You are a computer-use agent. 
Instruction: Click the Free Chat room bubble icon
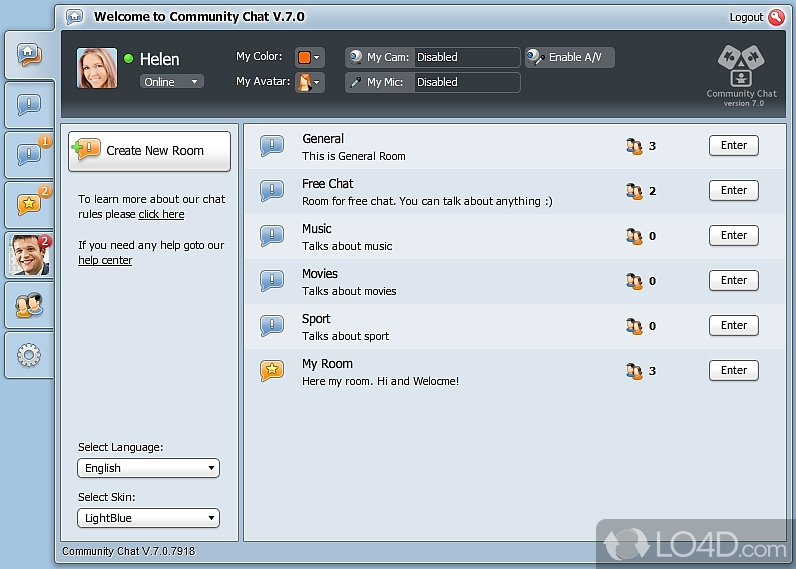(x=272, y=191)
